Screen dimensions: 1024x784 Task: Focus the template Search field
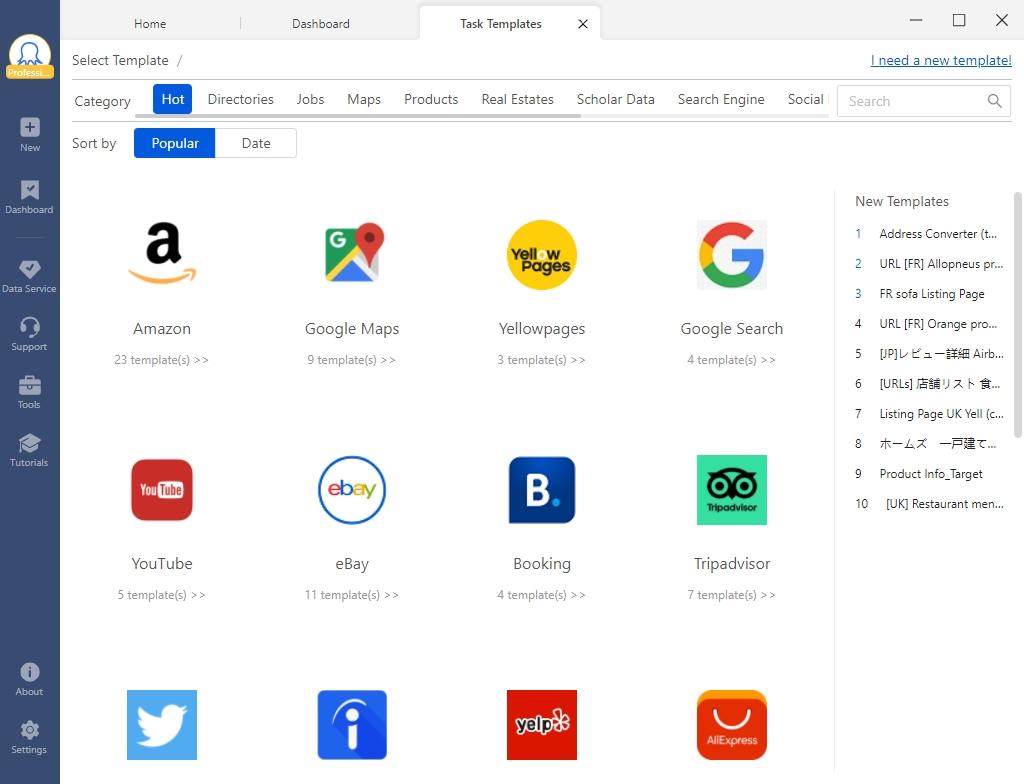coord(923,101)
